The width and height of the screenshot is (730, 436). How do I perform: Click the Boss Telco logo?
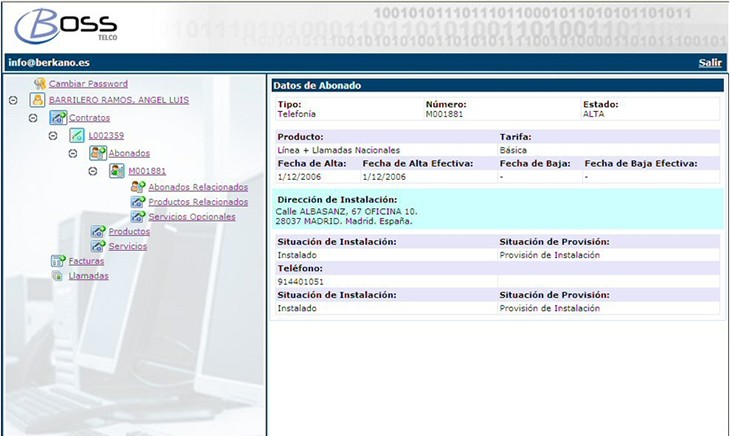67,25
